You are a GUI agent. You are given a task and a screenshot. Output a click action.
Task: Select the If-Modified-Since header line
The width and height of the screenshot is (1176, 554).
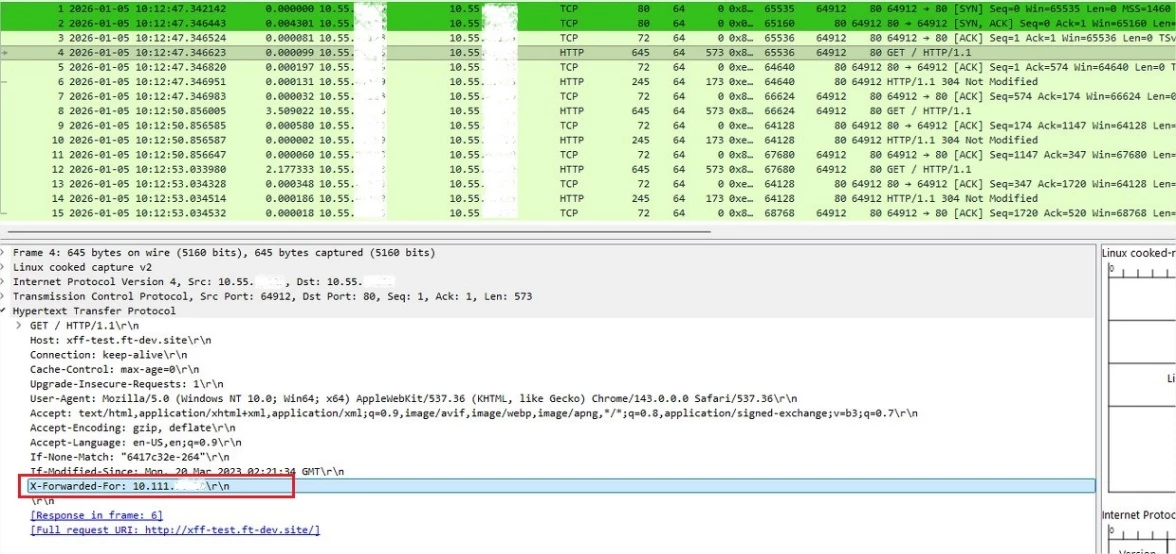click(187, 472)
